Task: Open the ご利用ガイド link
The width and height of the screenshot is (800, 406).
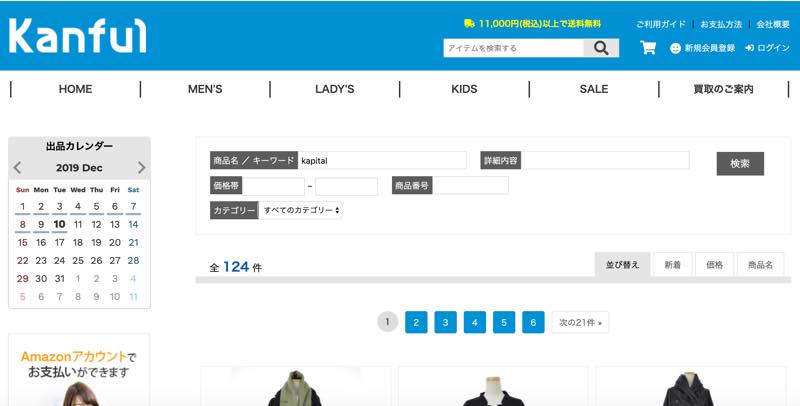Action: (661, 24)
